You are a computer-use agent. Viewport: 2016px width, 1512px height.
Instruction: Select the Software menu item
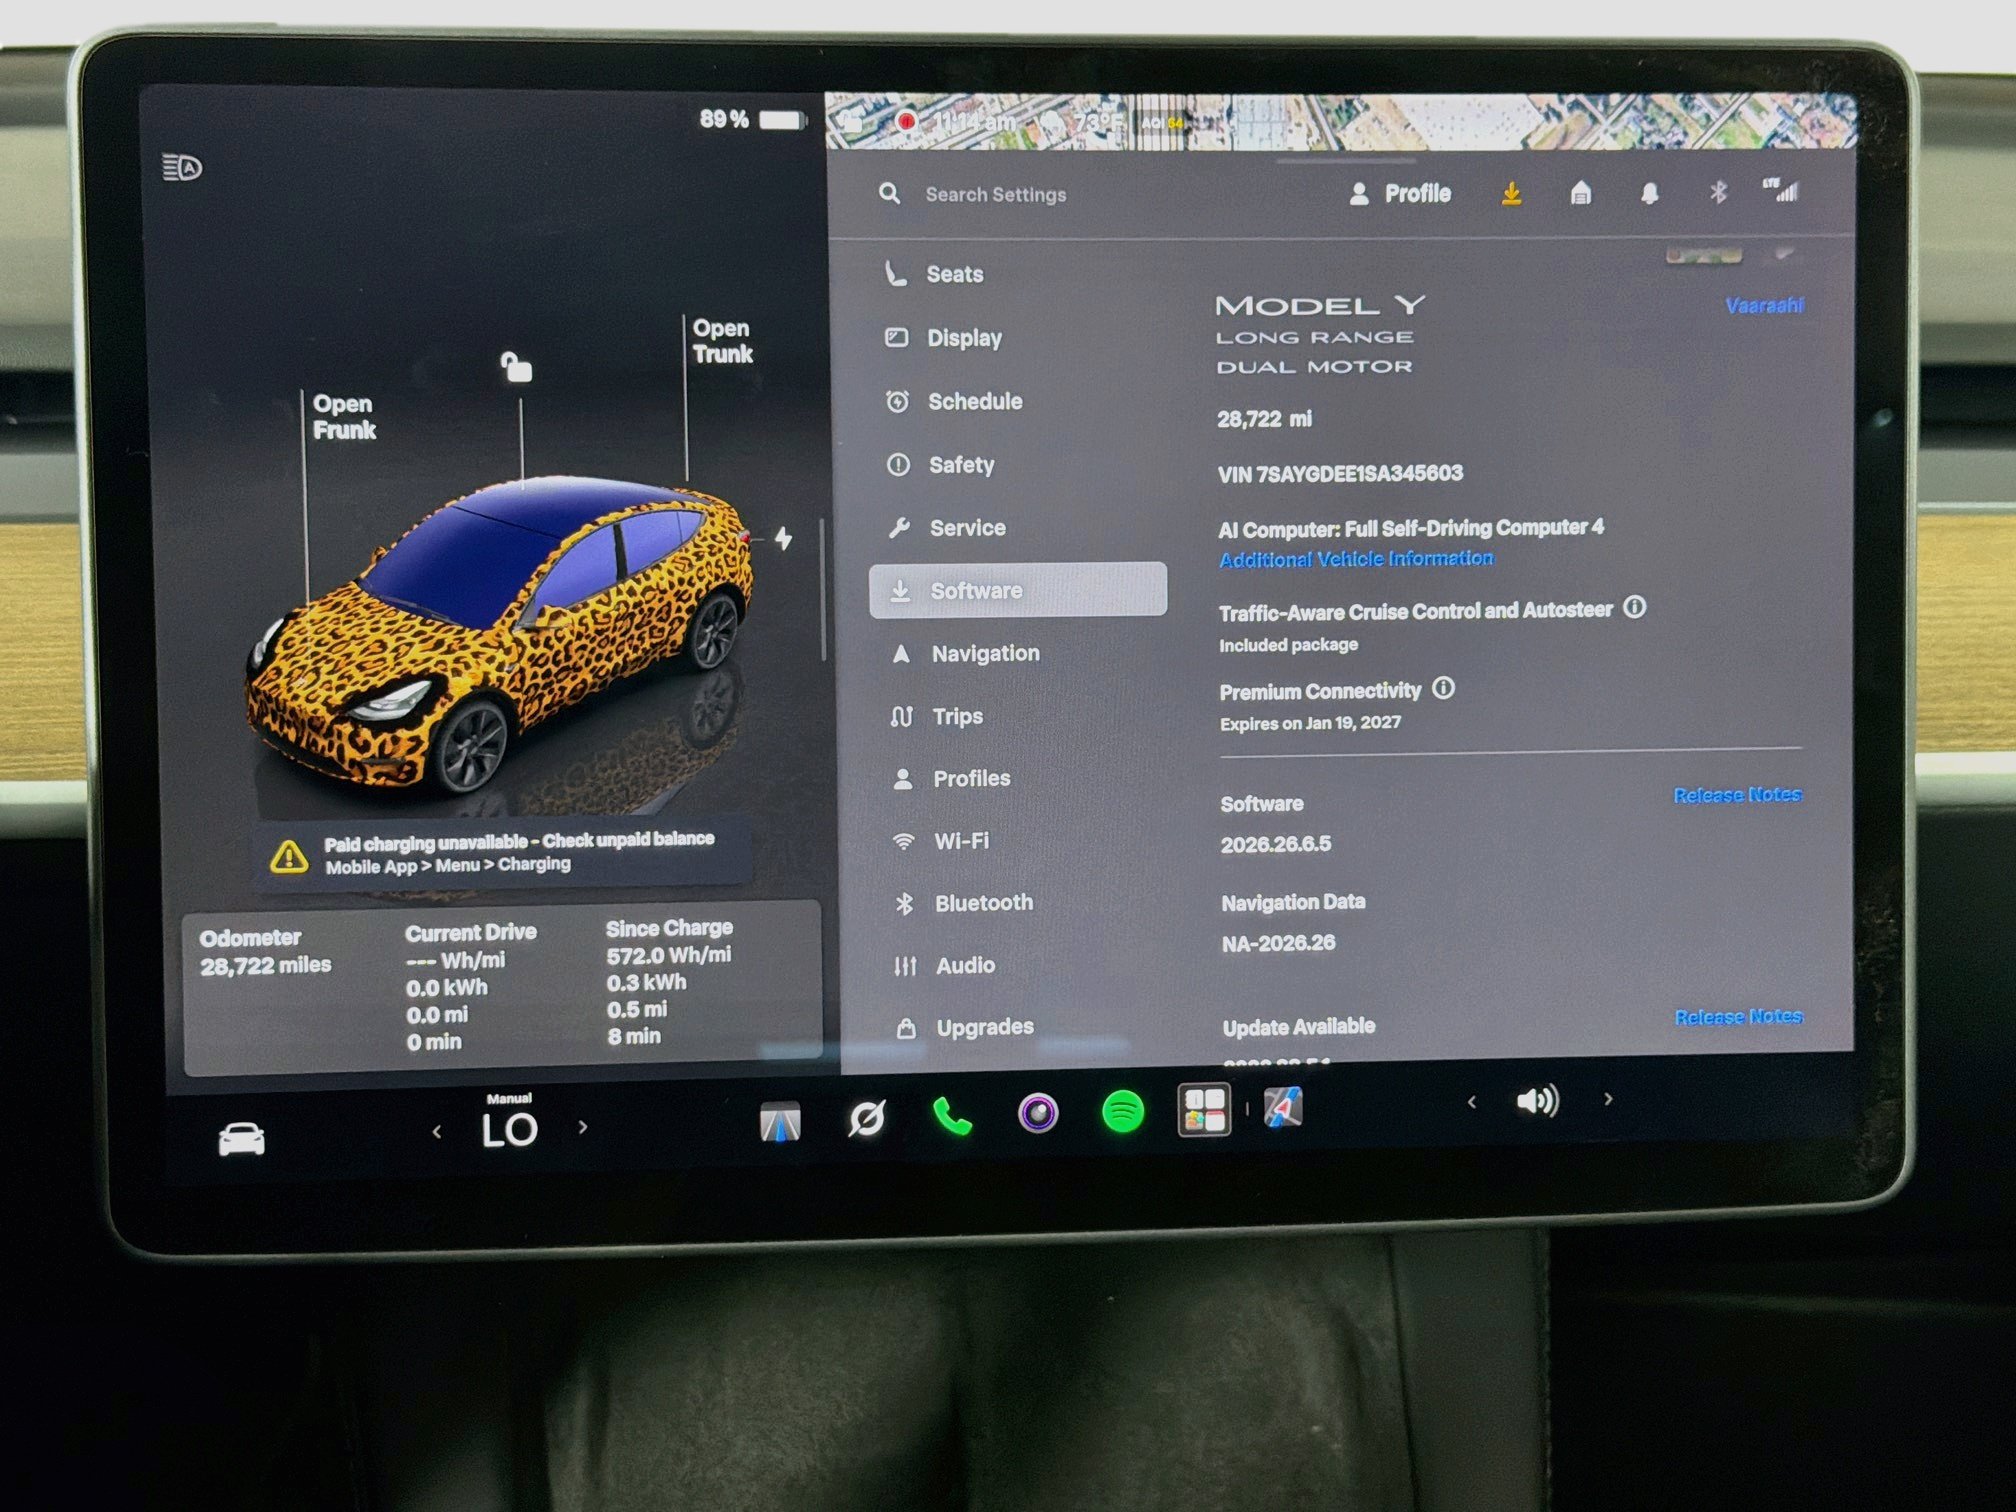pyautogui.click(x=1018, y=590)
